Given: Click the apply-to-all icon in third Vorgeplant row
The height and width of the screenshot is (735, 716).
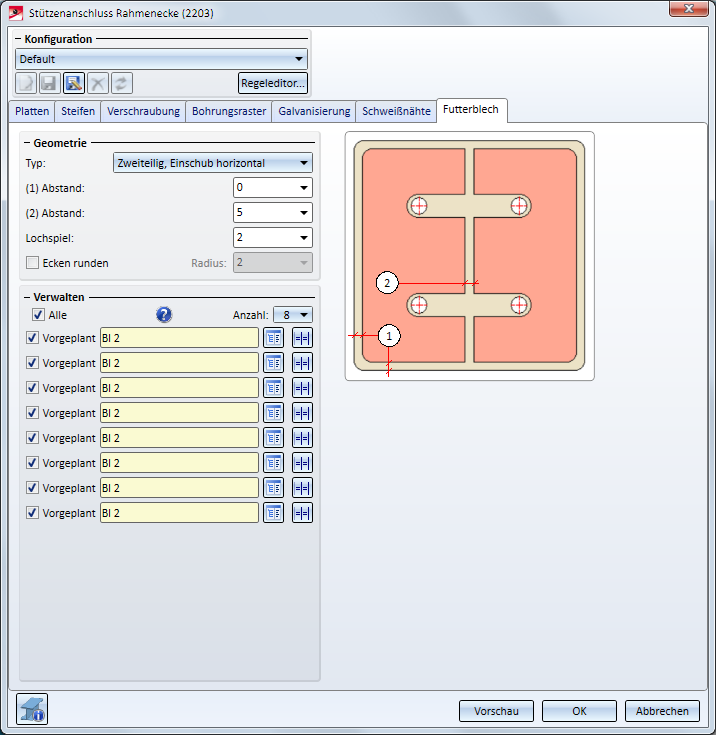Looking at the screenshot, I should 302,388.
